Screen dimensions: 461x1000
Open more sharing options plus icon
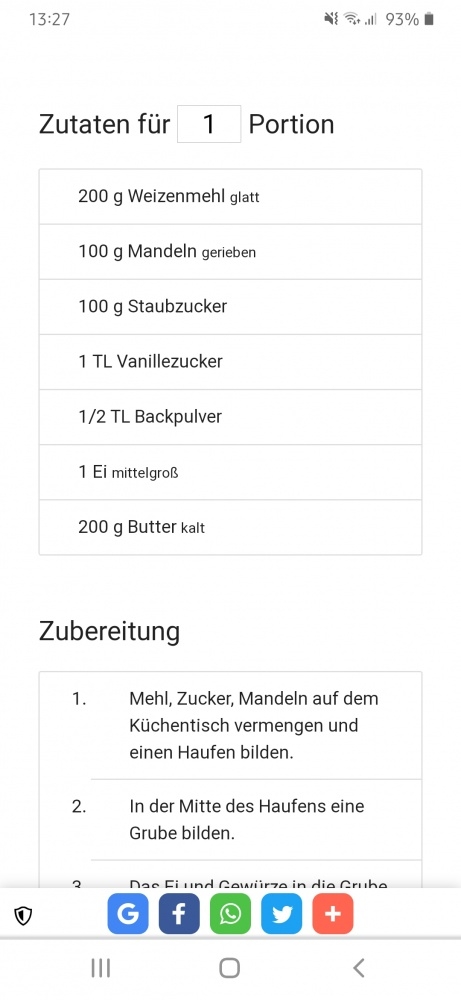[x=333, y=914]
